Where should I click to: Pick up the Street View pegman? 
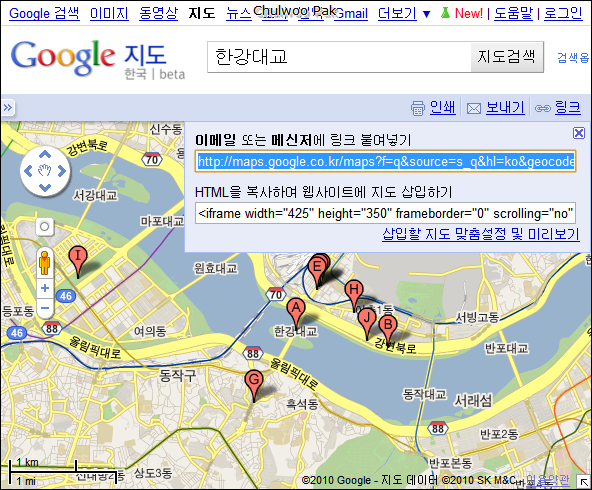pos(45,263)
